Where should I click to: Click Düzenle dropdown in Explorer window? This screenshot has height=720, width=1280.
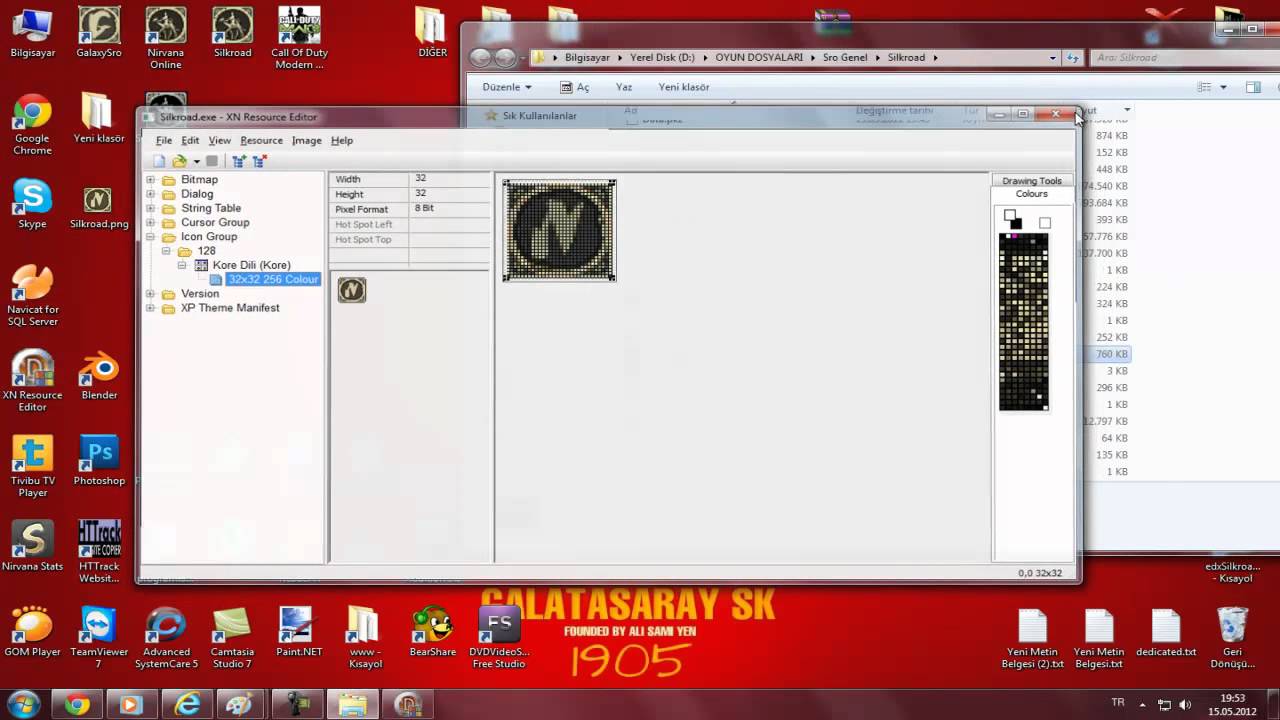tap(507, 87)
